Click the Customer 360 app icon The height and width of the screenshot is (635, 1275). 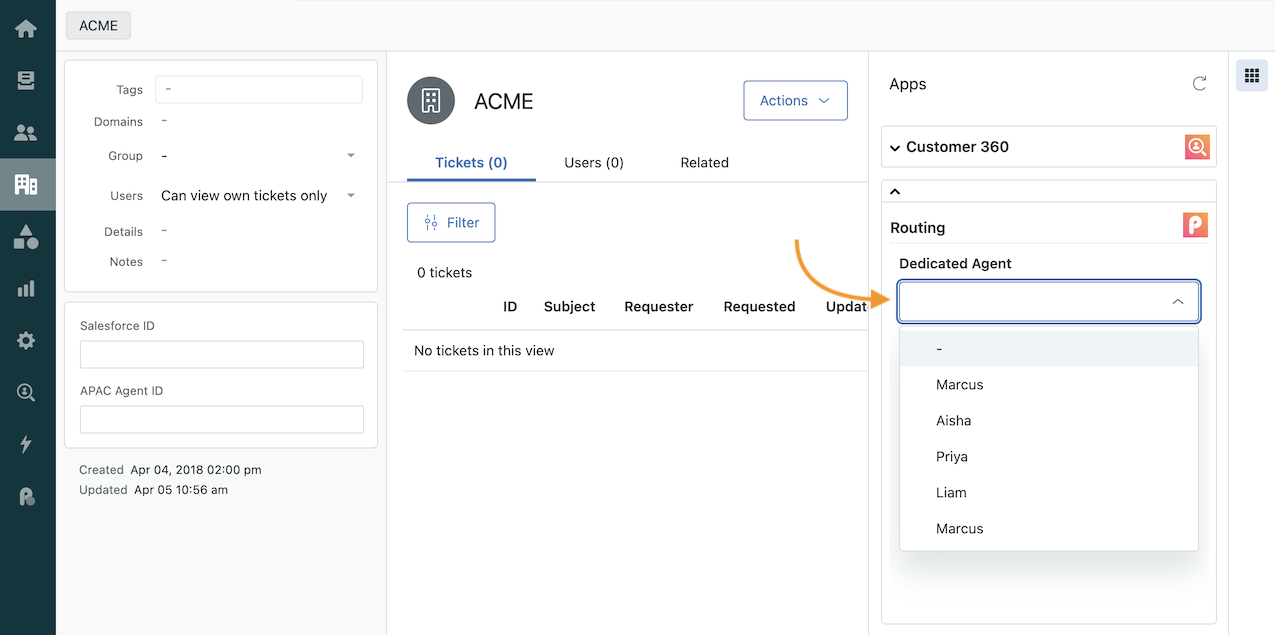tap(1197, 147)
